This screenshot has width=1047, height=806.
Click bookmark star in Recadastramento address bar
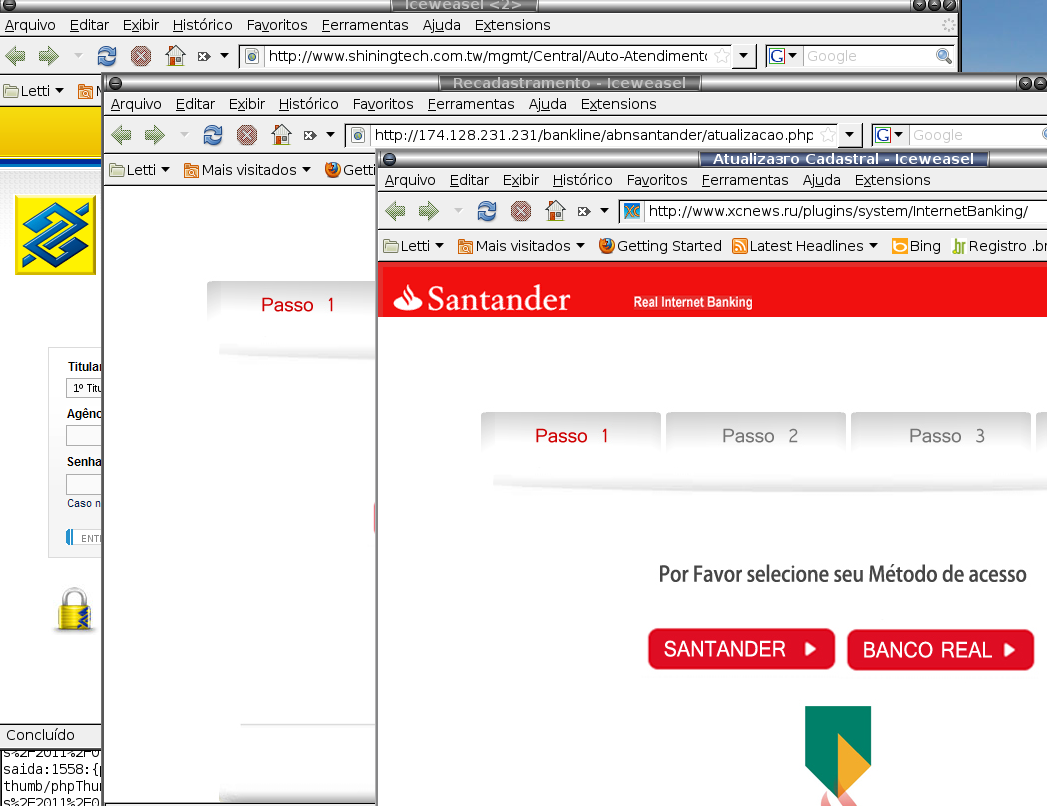coord(827,135)
